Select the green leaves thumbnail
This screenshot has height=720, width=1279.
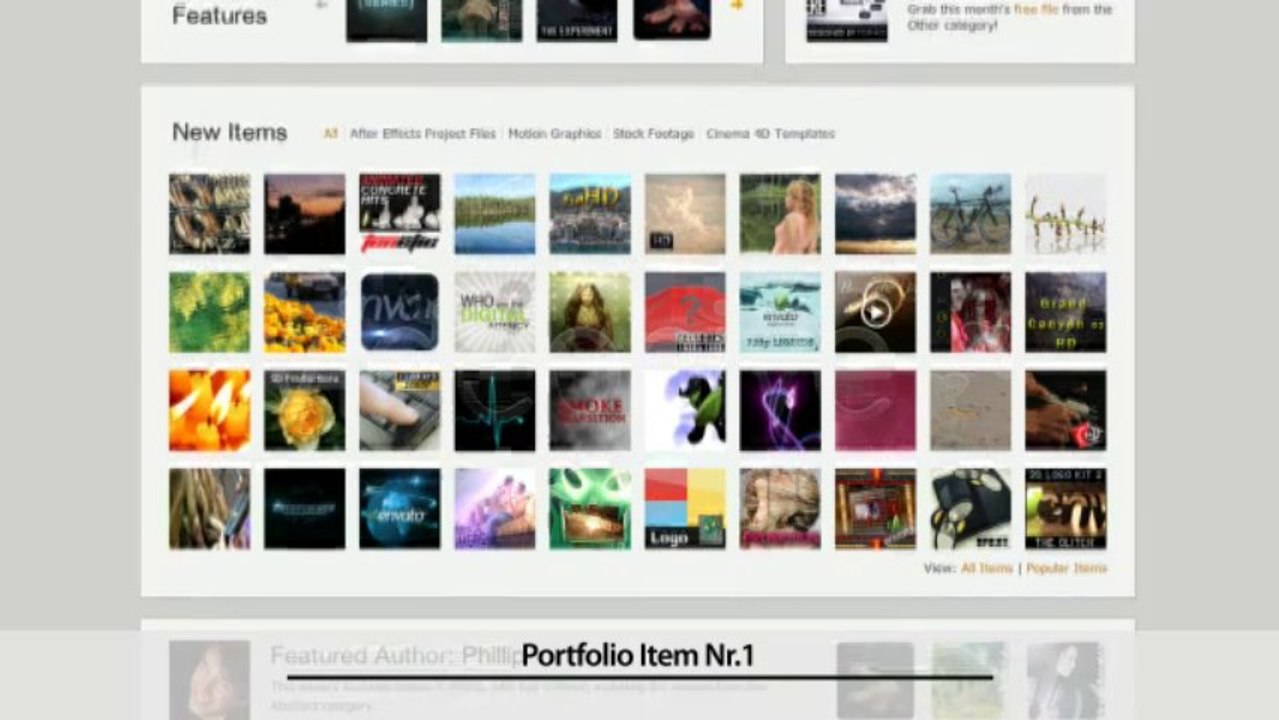click(x=210, y=312)
